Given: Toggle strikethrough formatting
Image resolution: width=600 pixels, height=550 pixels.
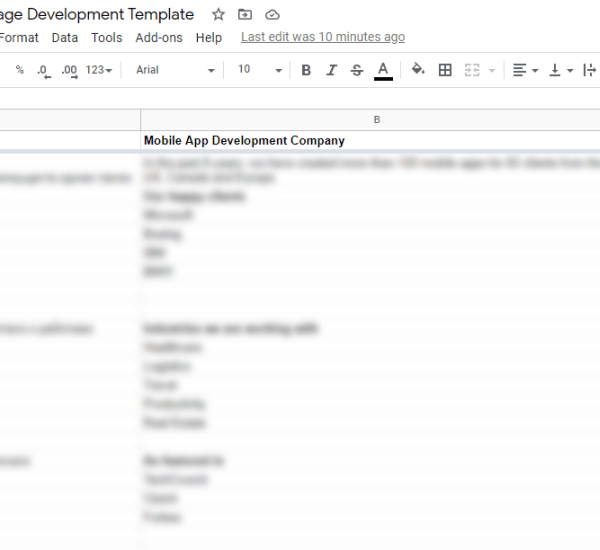Looking at the screenshot, I should click(357, 70).
